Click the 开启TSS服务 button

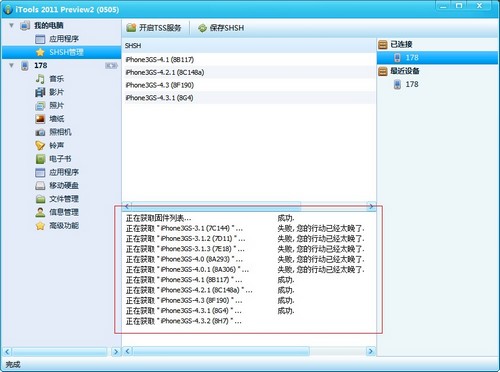pyautogui.click(x=154, y=28)
